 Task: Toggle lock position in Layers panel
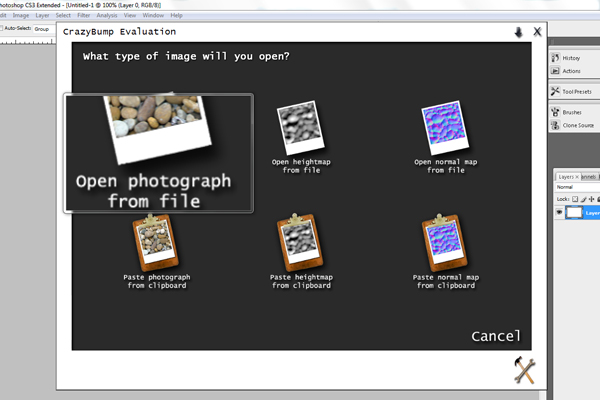point(592,199)
